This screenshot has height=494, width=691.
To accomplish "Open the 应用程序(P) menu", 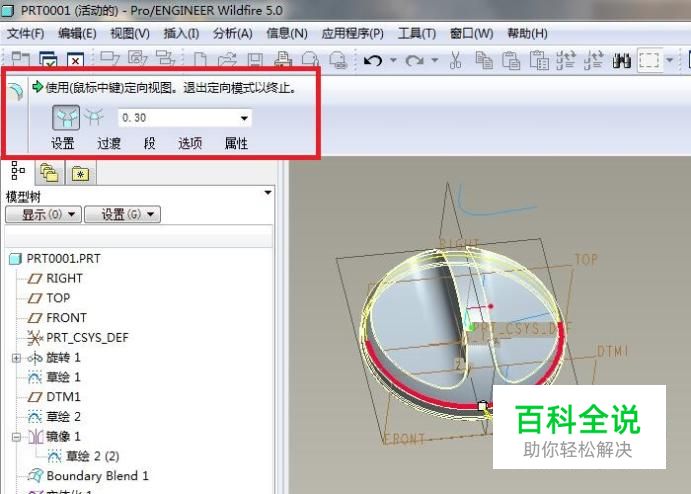I will coord(353,33).
